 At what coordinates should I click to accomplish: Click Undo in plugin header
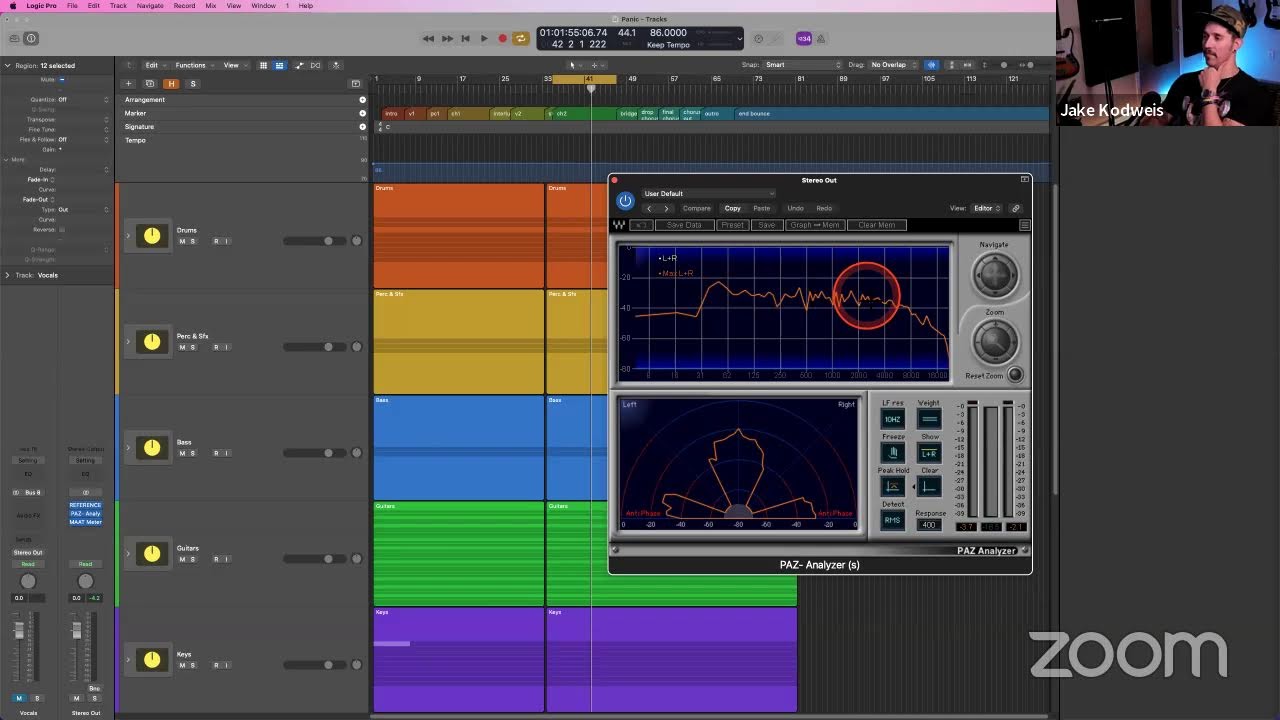pyautogui.click(x=795, y=208)
